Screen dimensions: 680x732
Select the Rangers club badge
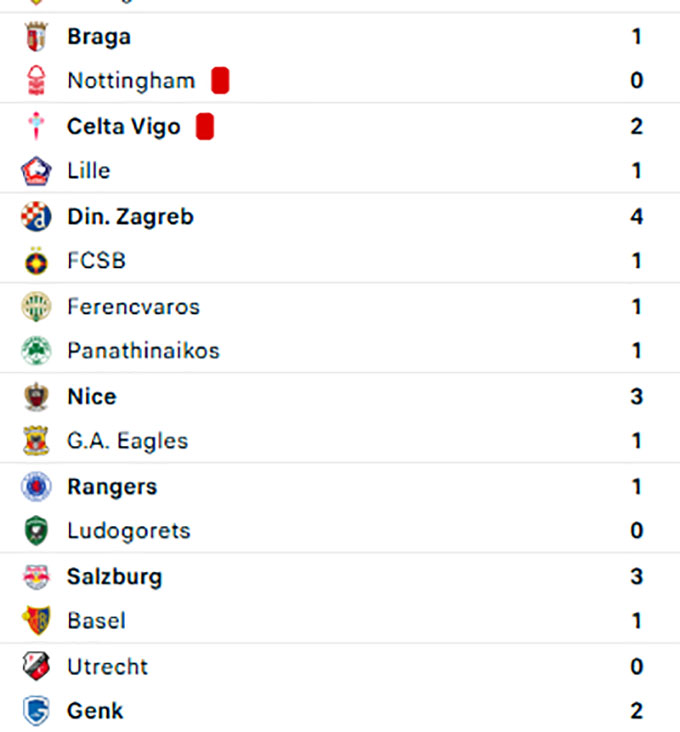pos(36,487)
